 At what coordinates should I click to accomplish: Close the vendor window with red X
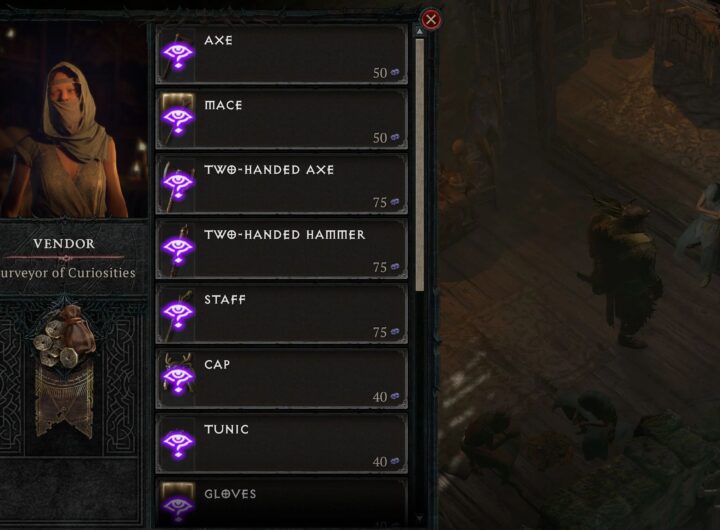[x=431, y=19]
